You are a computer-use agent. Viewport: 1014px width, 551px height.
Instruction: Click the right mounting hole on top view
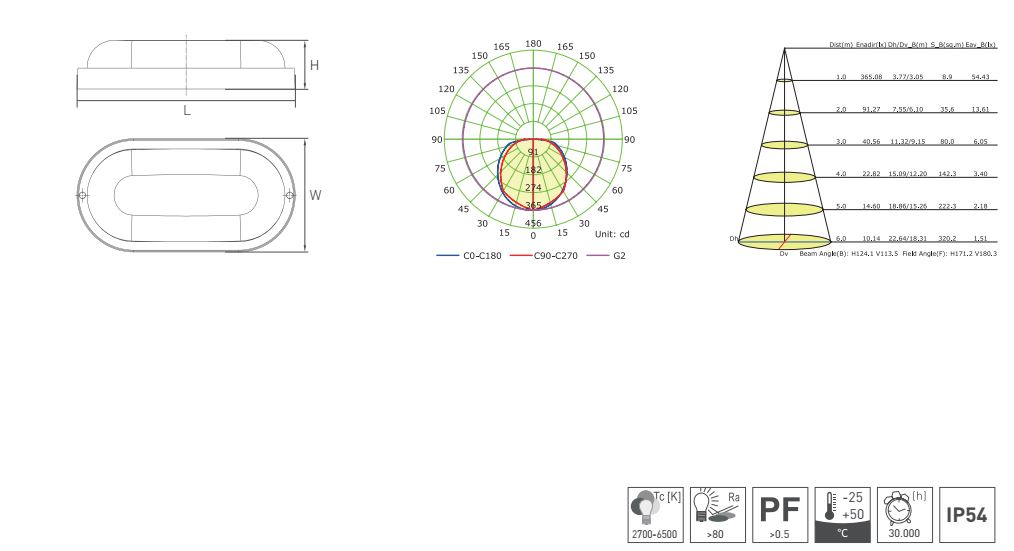pyautogui.click(x=290, y=195)
